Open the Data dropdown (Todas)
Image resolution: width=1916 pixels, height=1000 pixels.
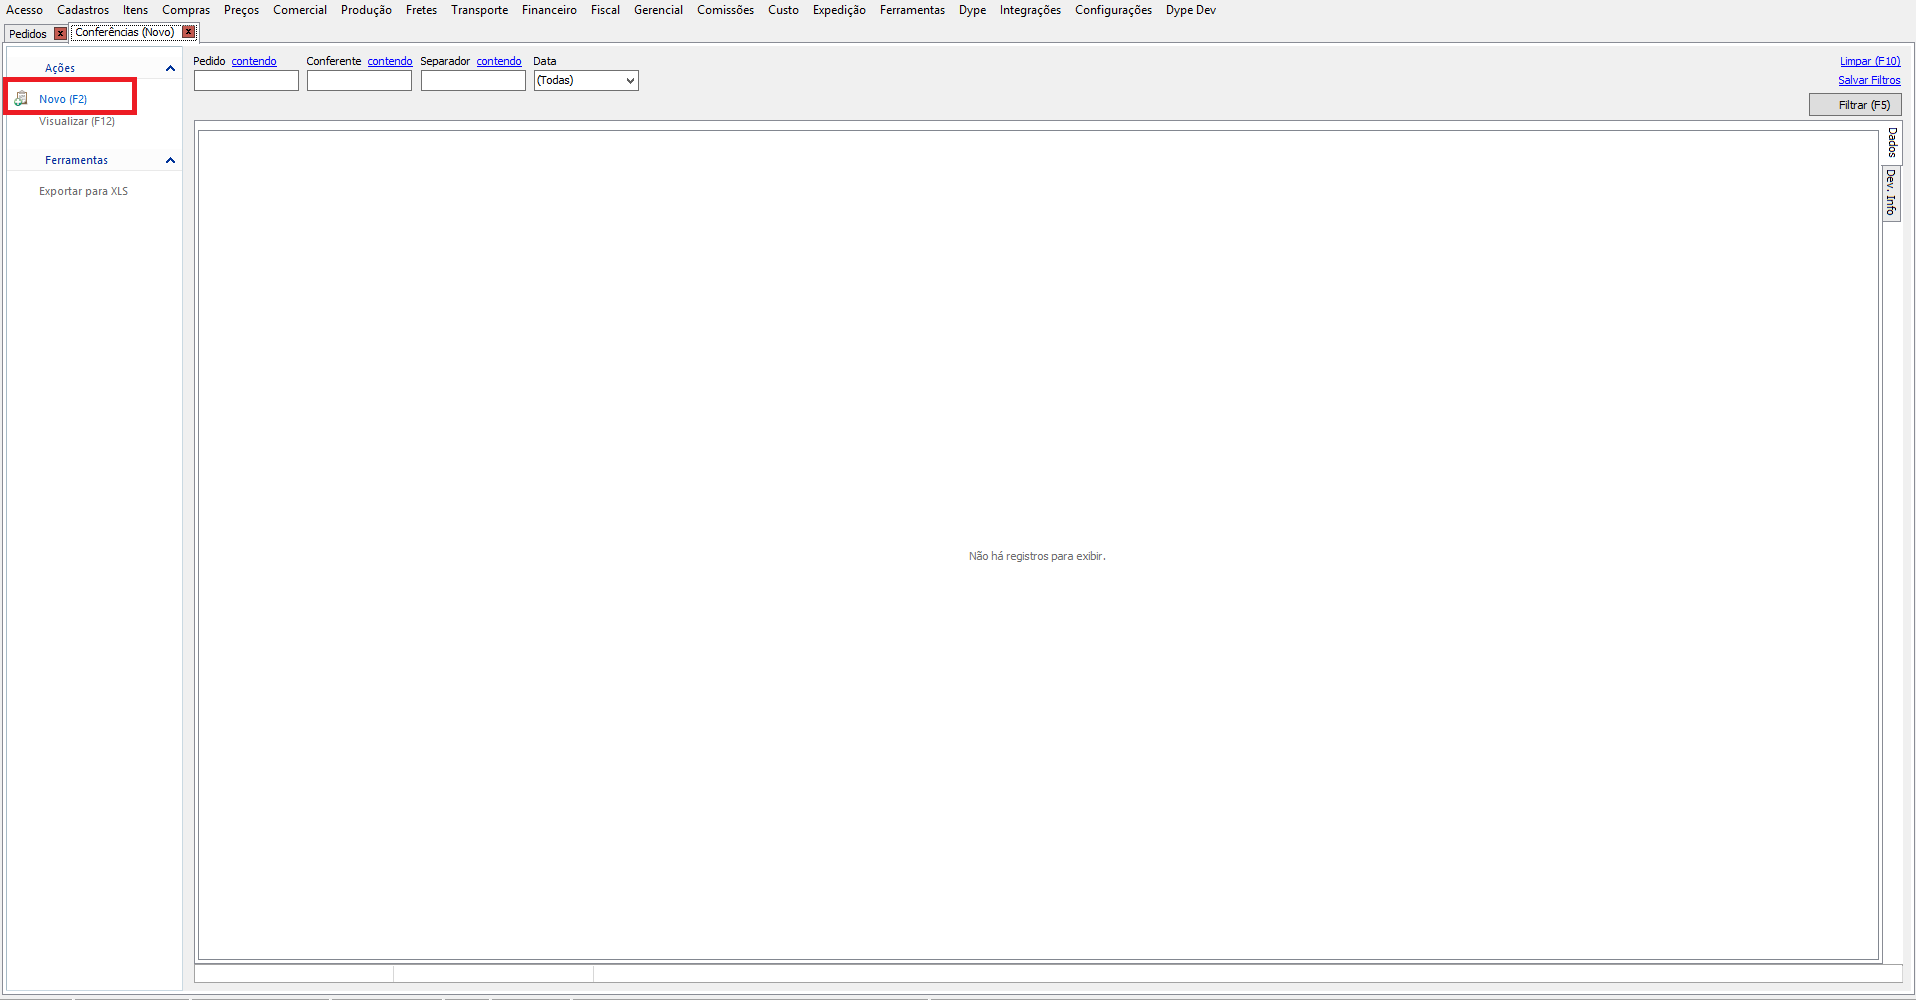click(x=586, y=80)
